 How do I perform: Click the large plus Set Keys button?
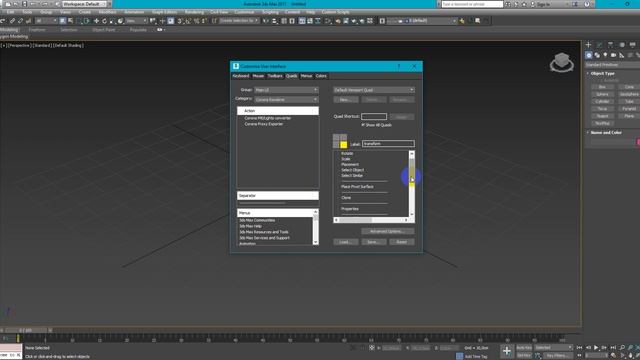pos(507,351)
